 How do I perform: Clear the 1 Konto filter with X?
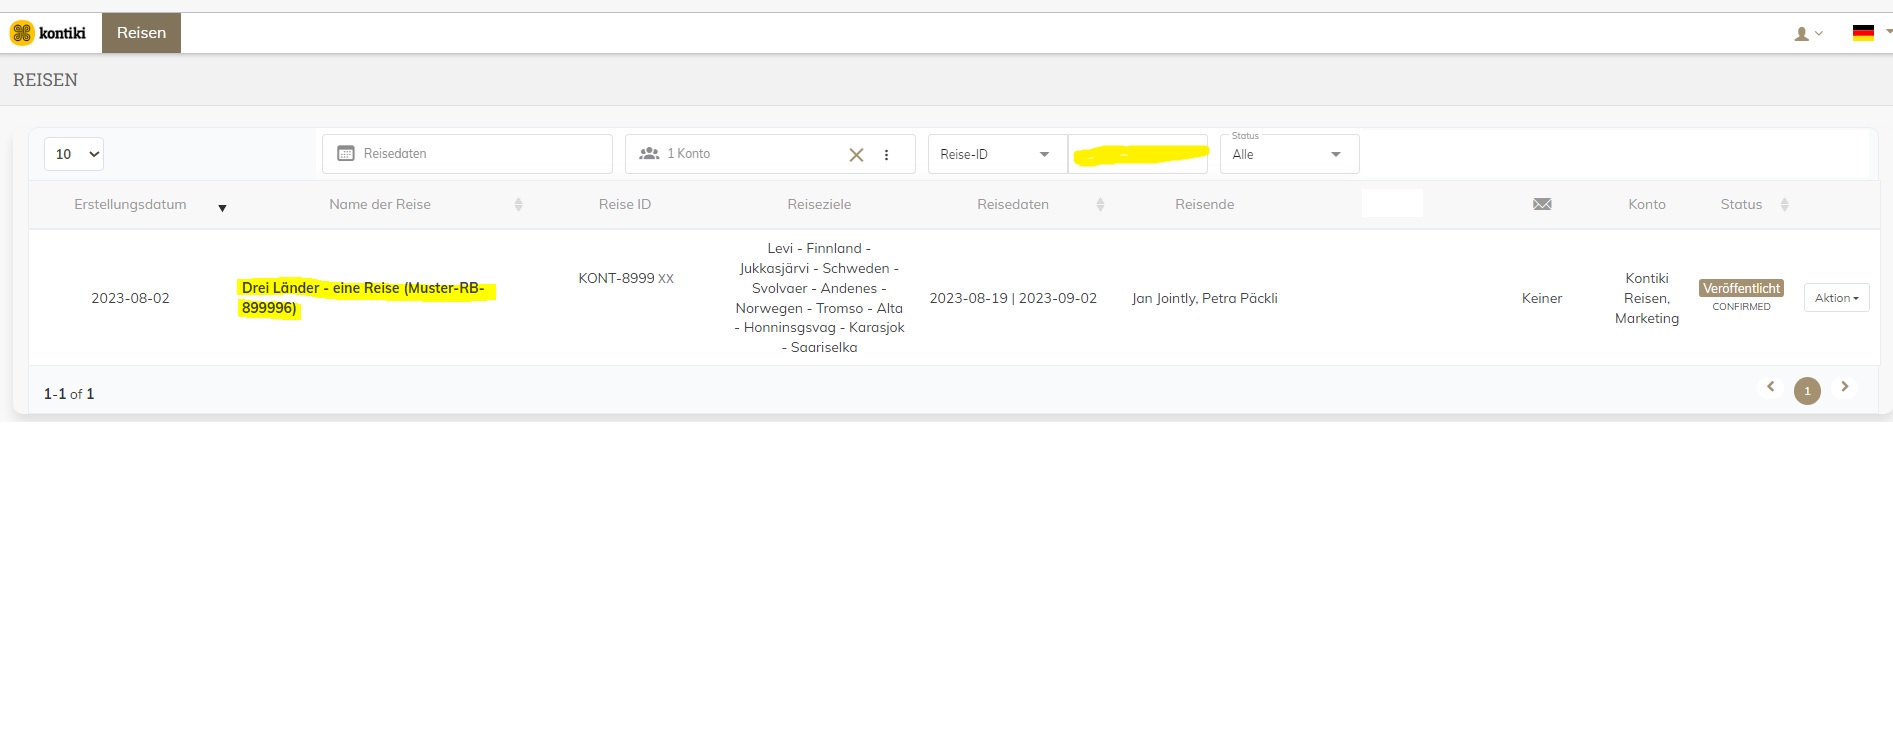point(856,155)
